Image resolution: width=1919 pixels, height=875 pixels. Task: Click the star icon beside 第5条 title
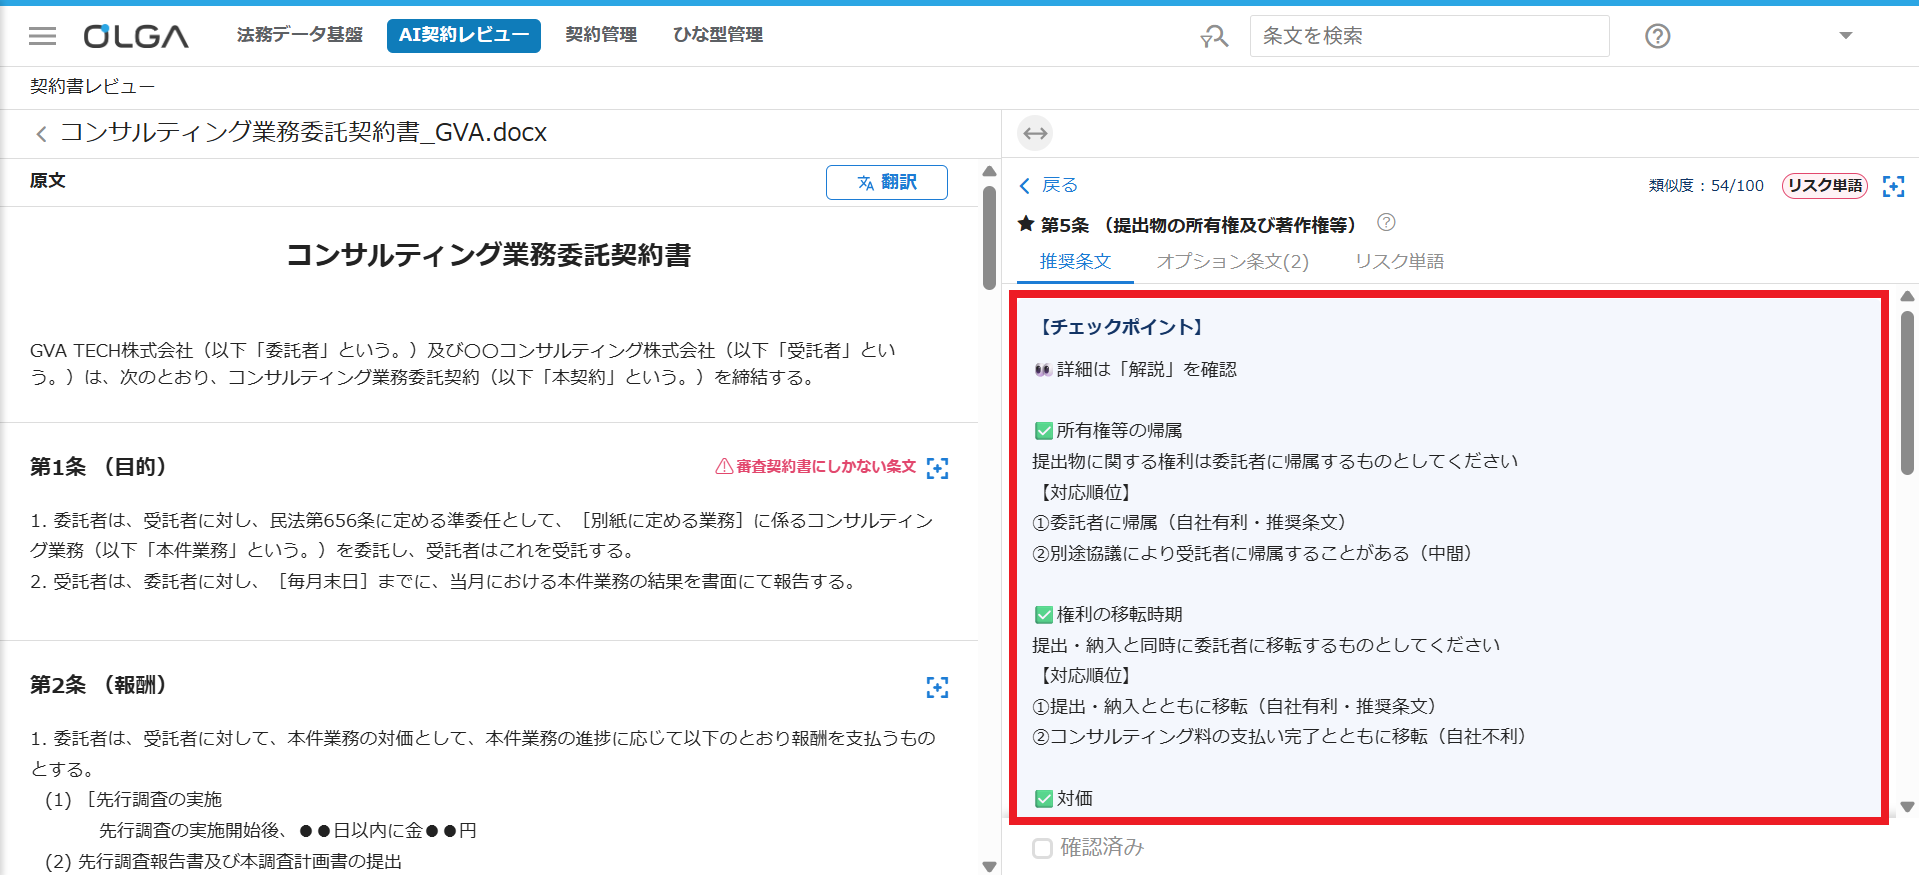[x=1026, y=224]
